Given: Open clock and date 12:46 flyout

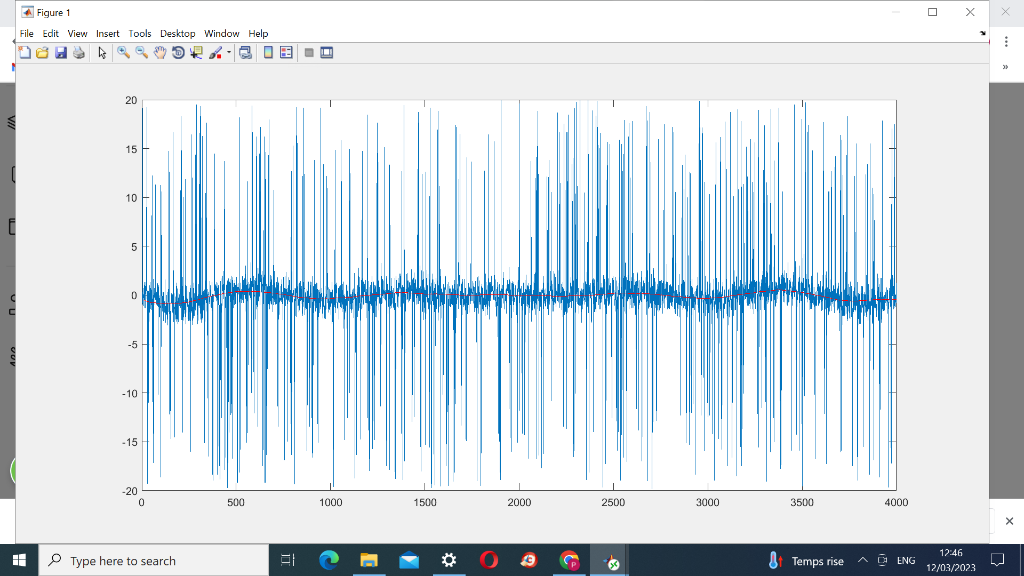Looking at the screenshot, I should coord(951,560).
